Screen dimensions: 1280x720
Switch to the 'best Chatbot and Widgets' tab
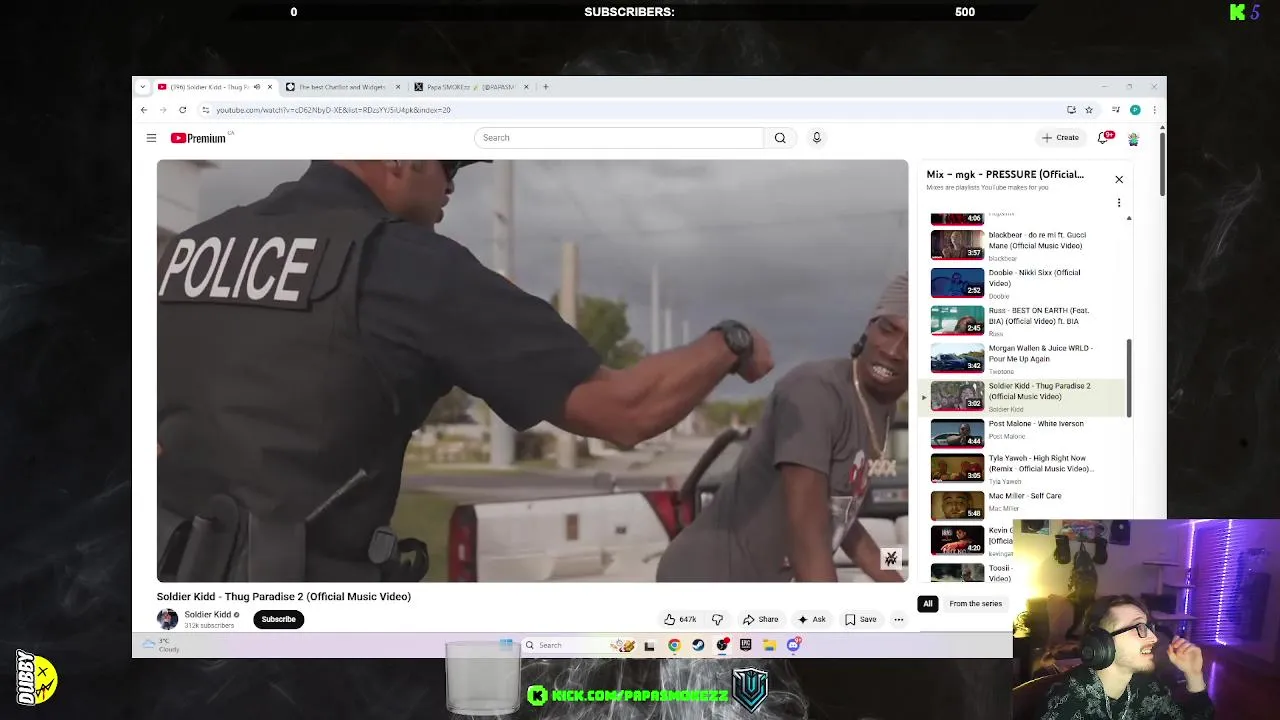[x=343, y=87]
